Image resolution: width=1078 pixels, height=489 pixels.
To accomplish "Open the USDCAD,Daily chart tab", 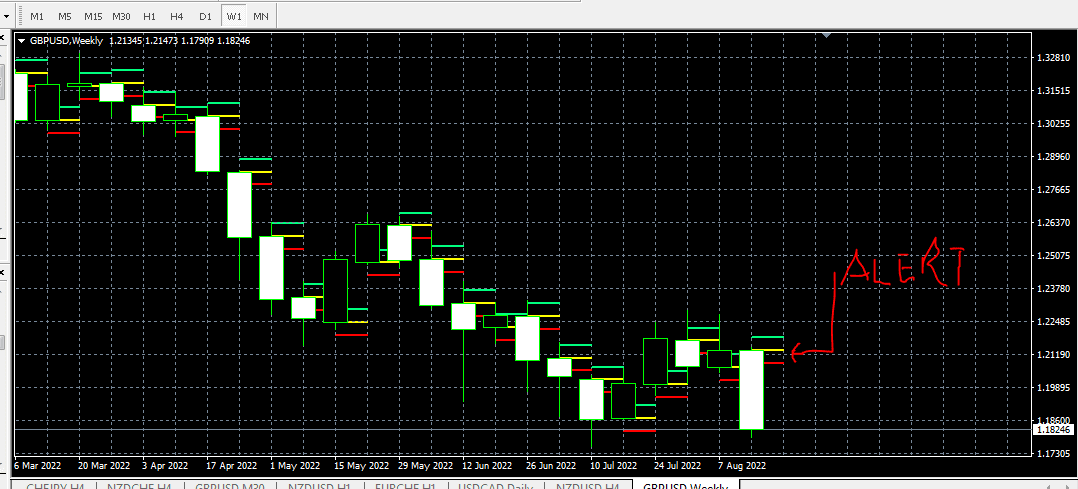I will (494, 486).
